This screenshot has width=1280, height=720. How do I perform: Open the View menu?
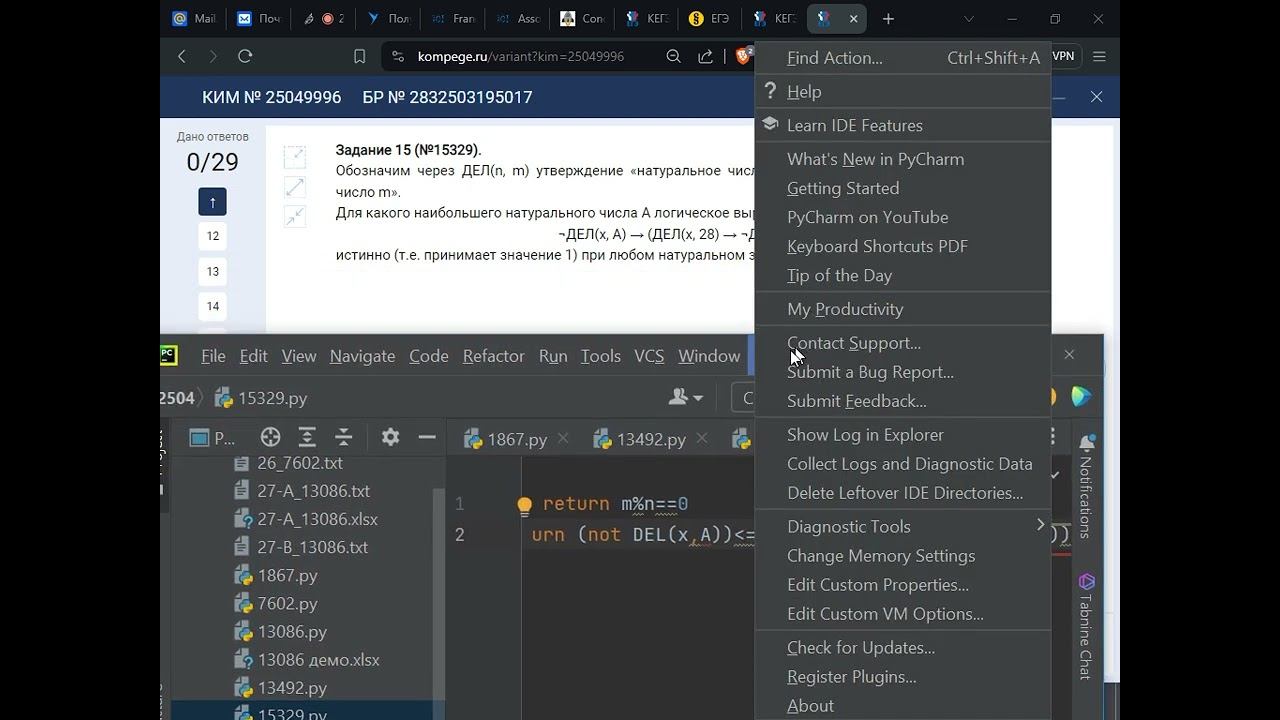tap(299, 356)
